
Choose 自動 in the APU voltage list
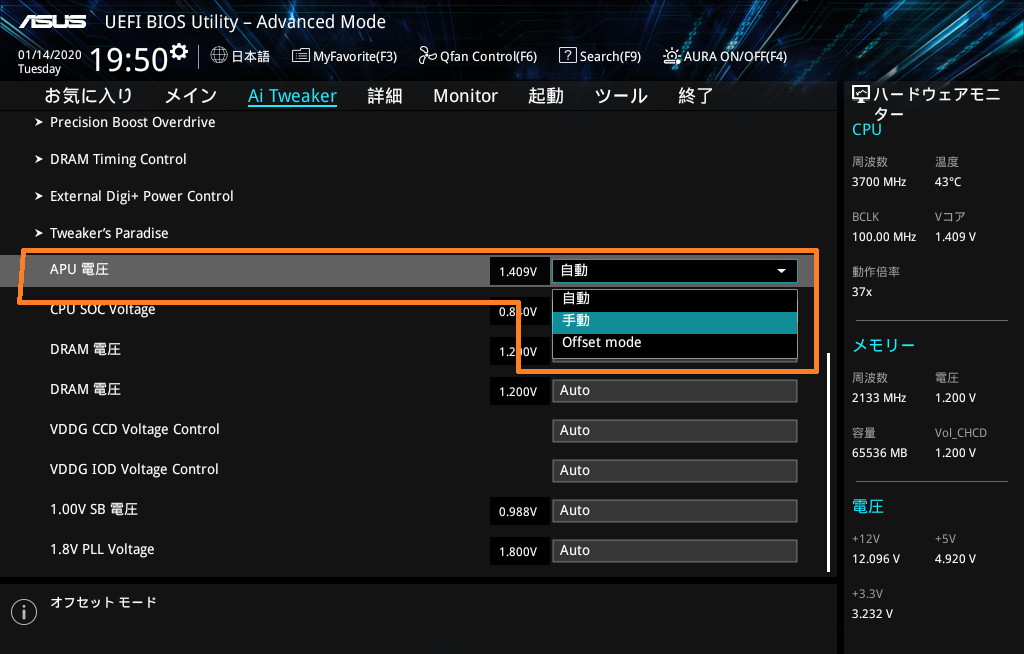[x=675, y=299]
